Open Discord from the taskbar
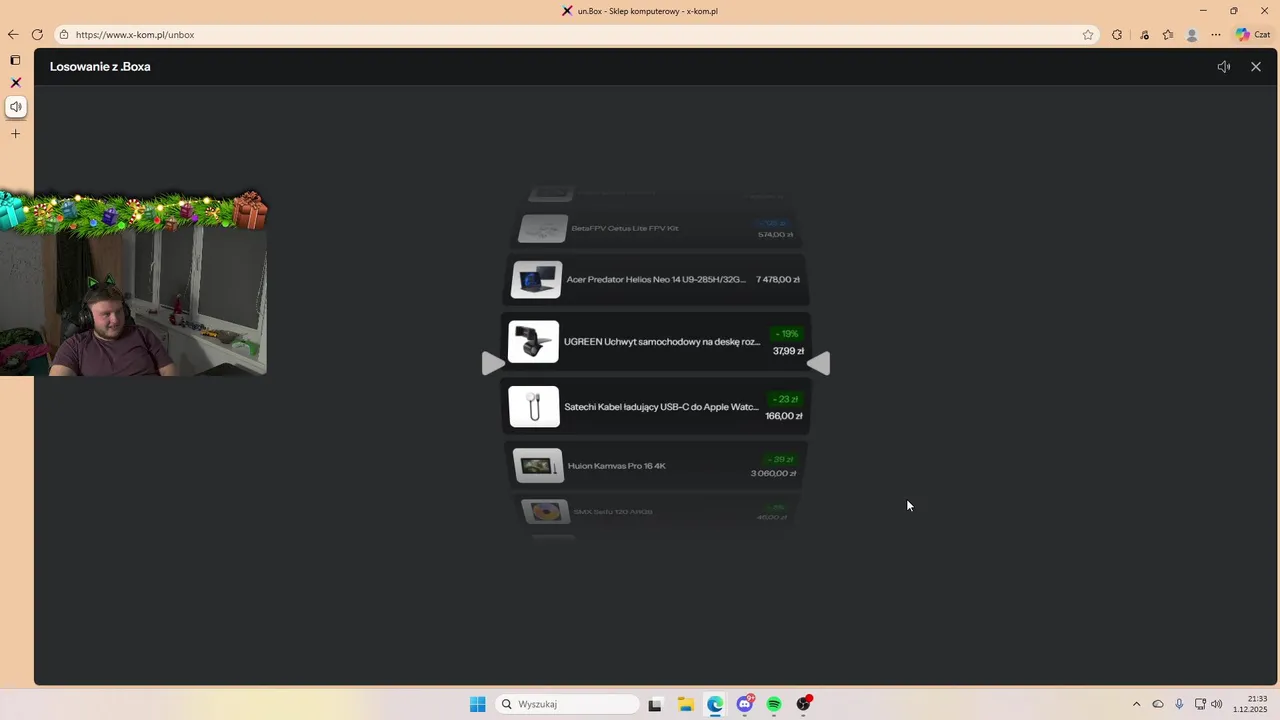This screenshot has height=720, width=1280. coord(745,704)
